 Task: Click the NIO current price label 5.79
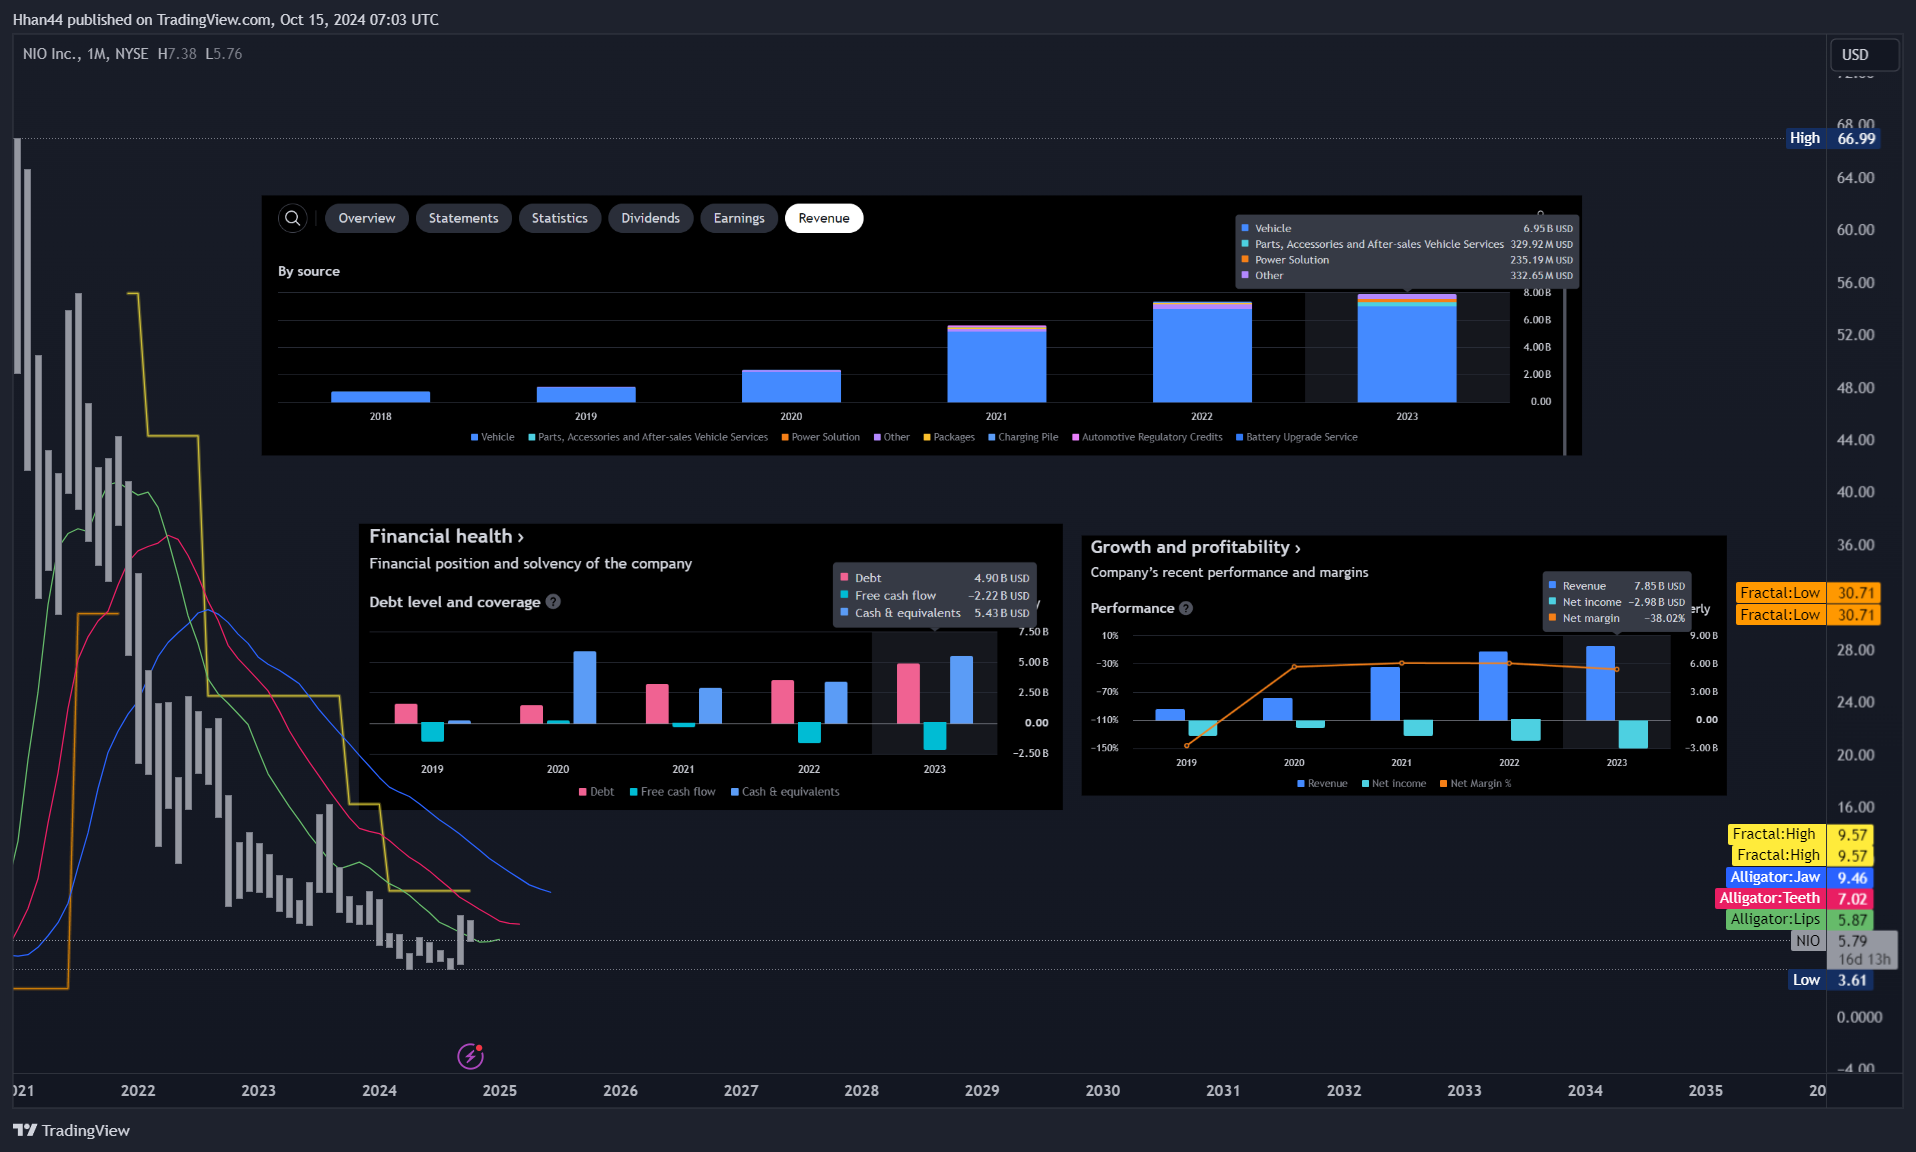pos(1845,941)
